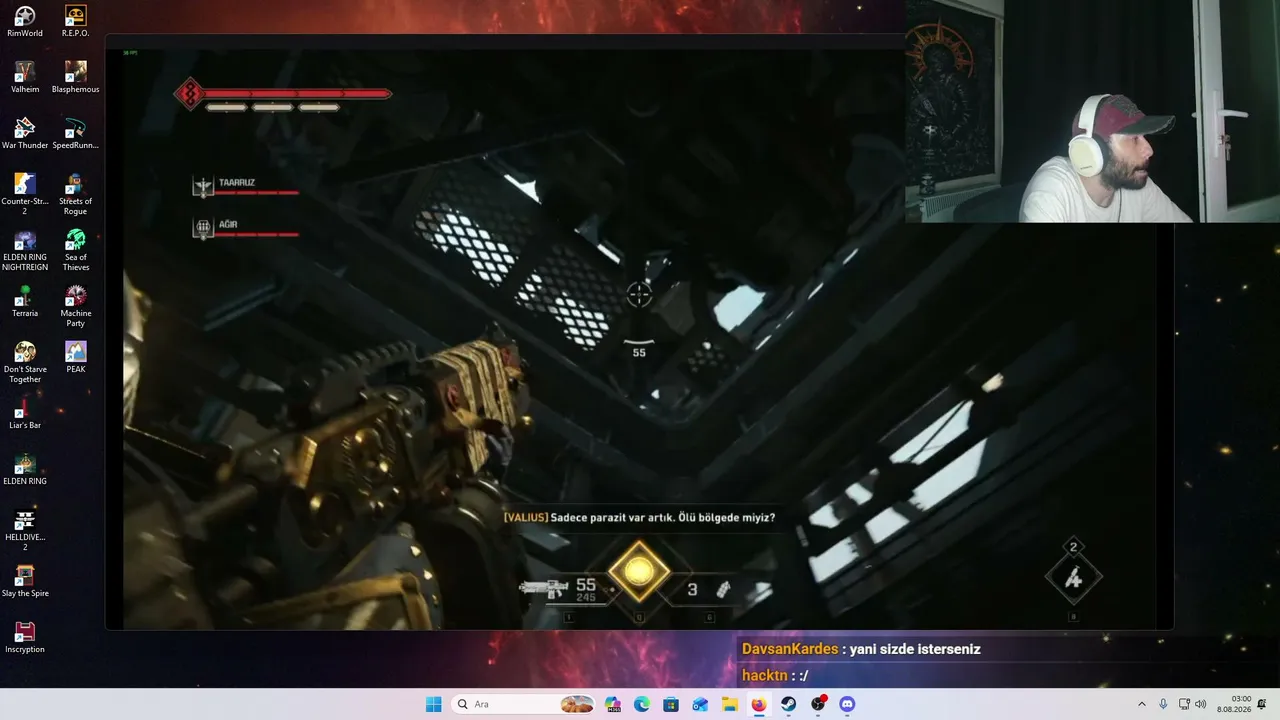Select the ELDEN RING NIGHTREIGN icon

[x=25, y=250]
